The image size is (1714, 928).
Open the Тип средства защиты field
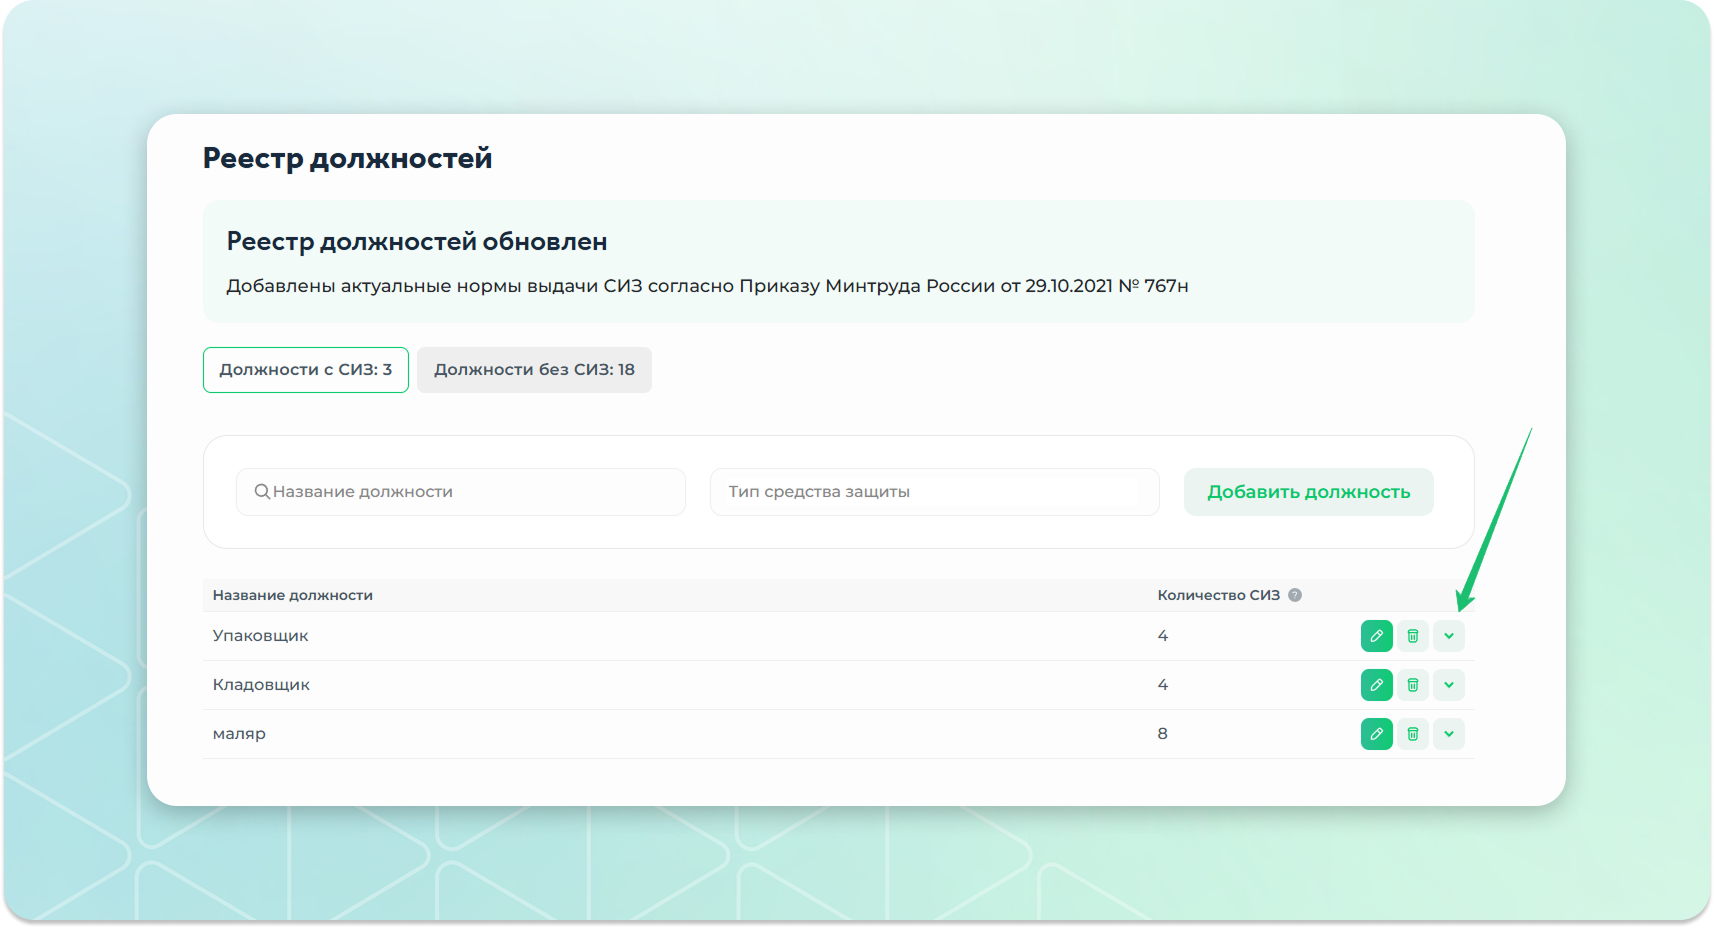tap(934, 492)
